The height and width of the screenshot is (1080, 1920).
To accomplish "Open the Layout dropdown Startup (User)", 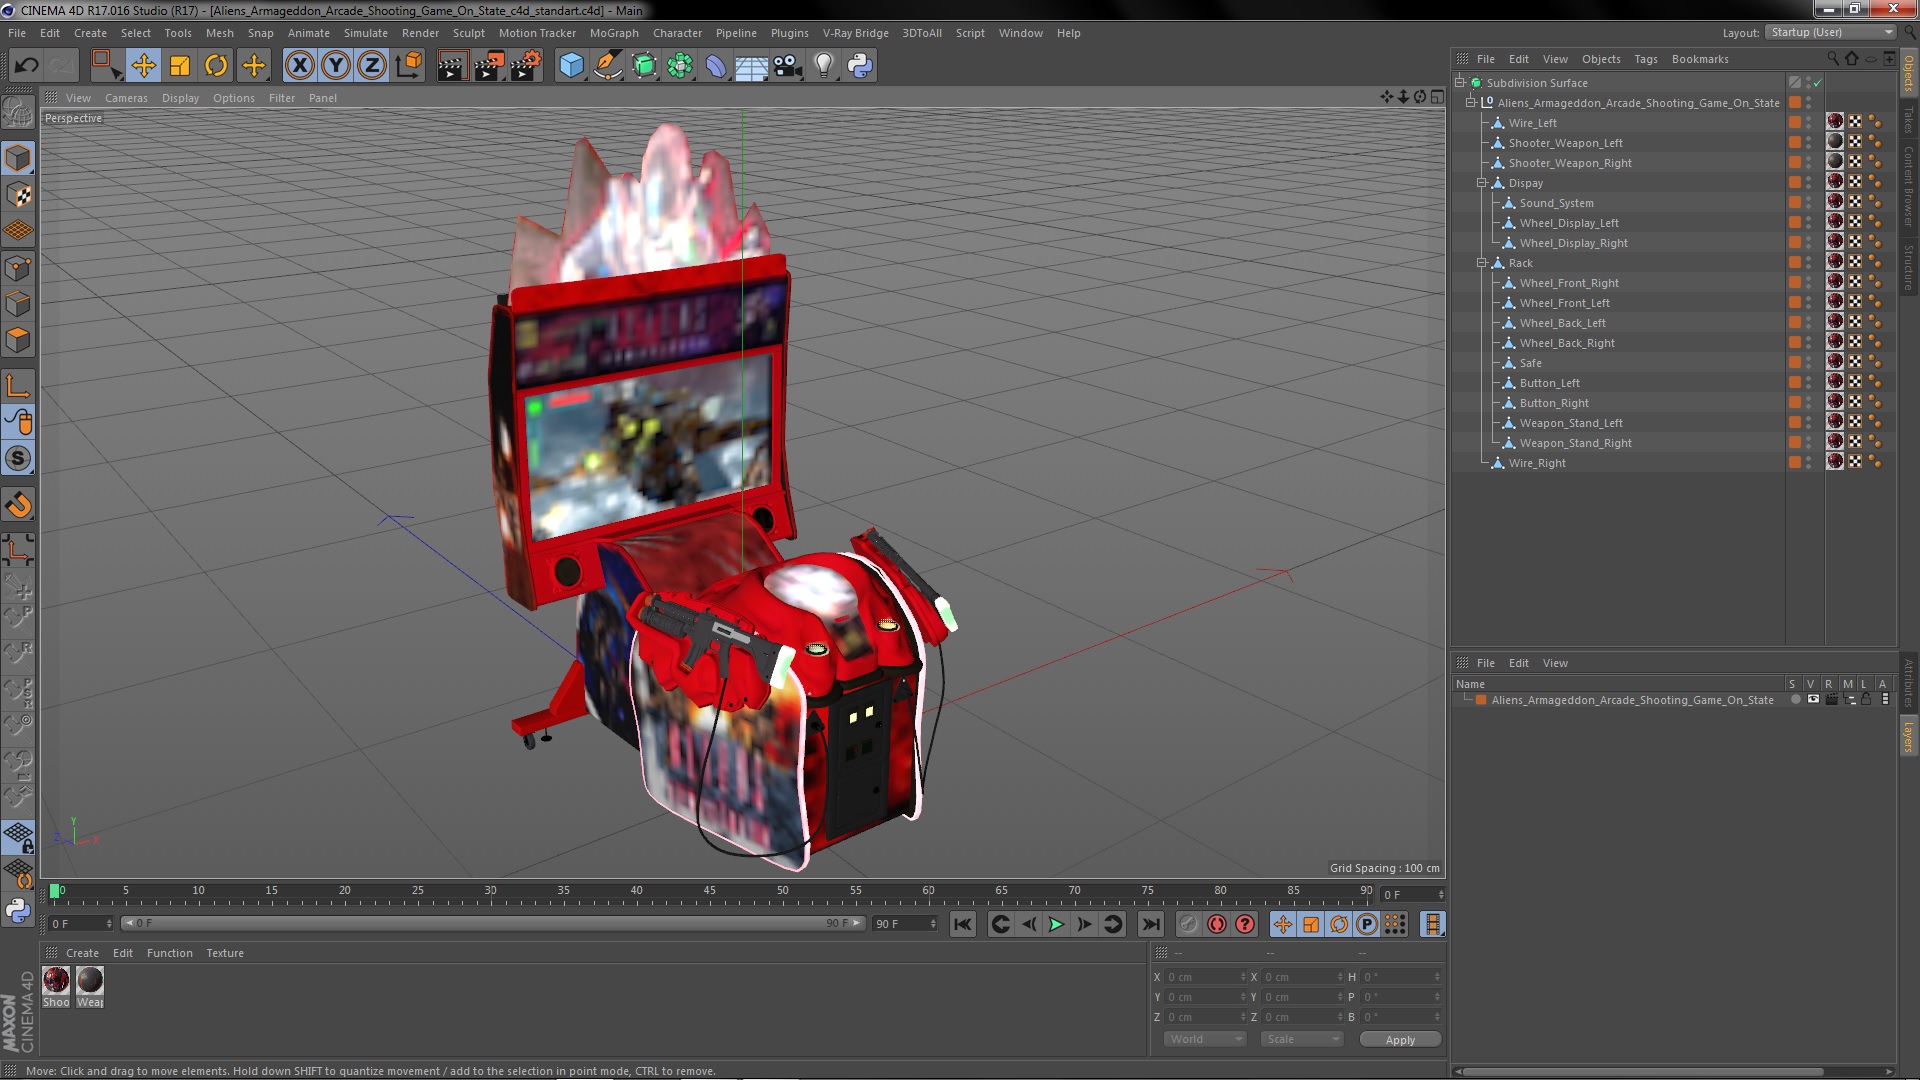I will [1830, 32].
